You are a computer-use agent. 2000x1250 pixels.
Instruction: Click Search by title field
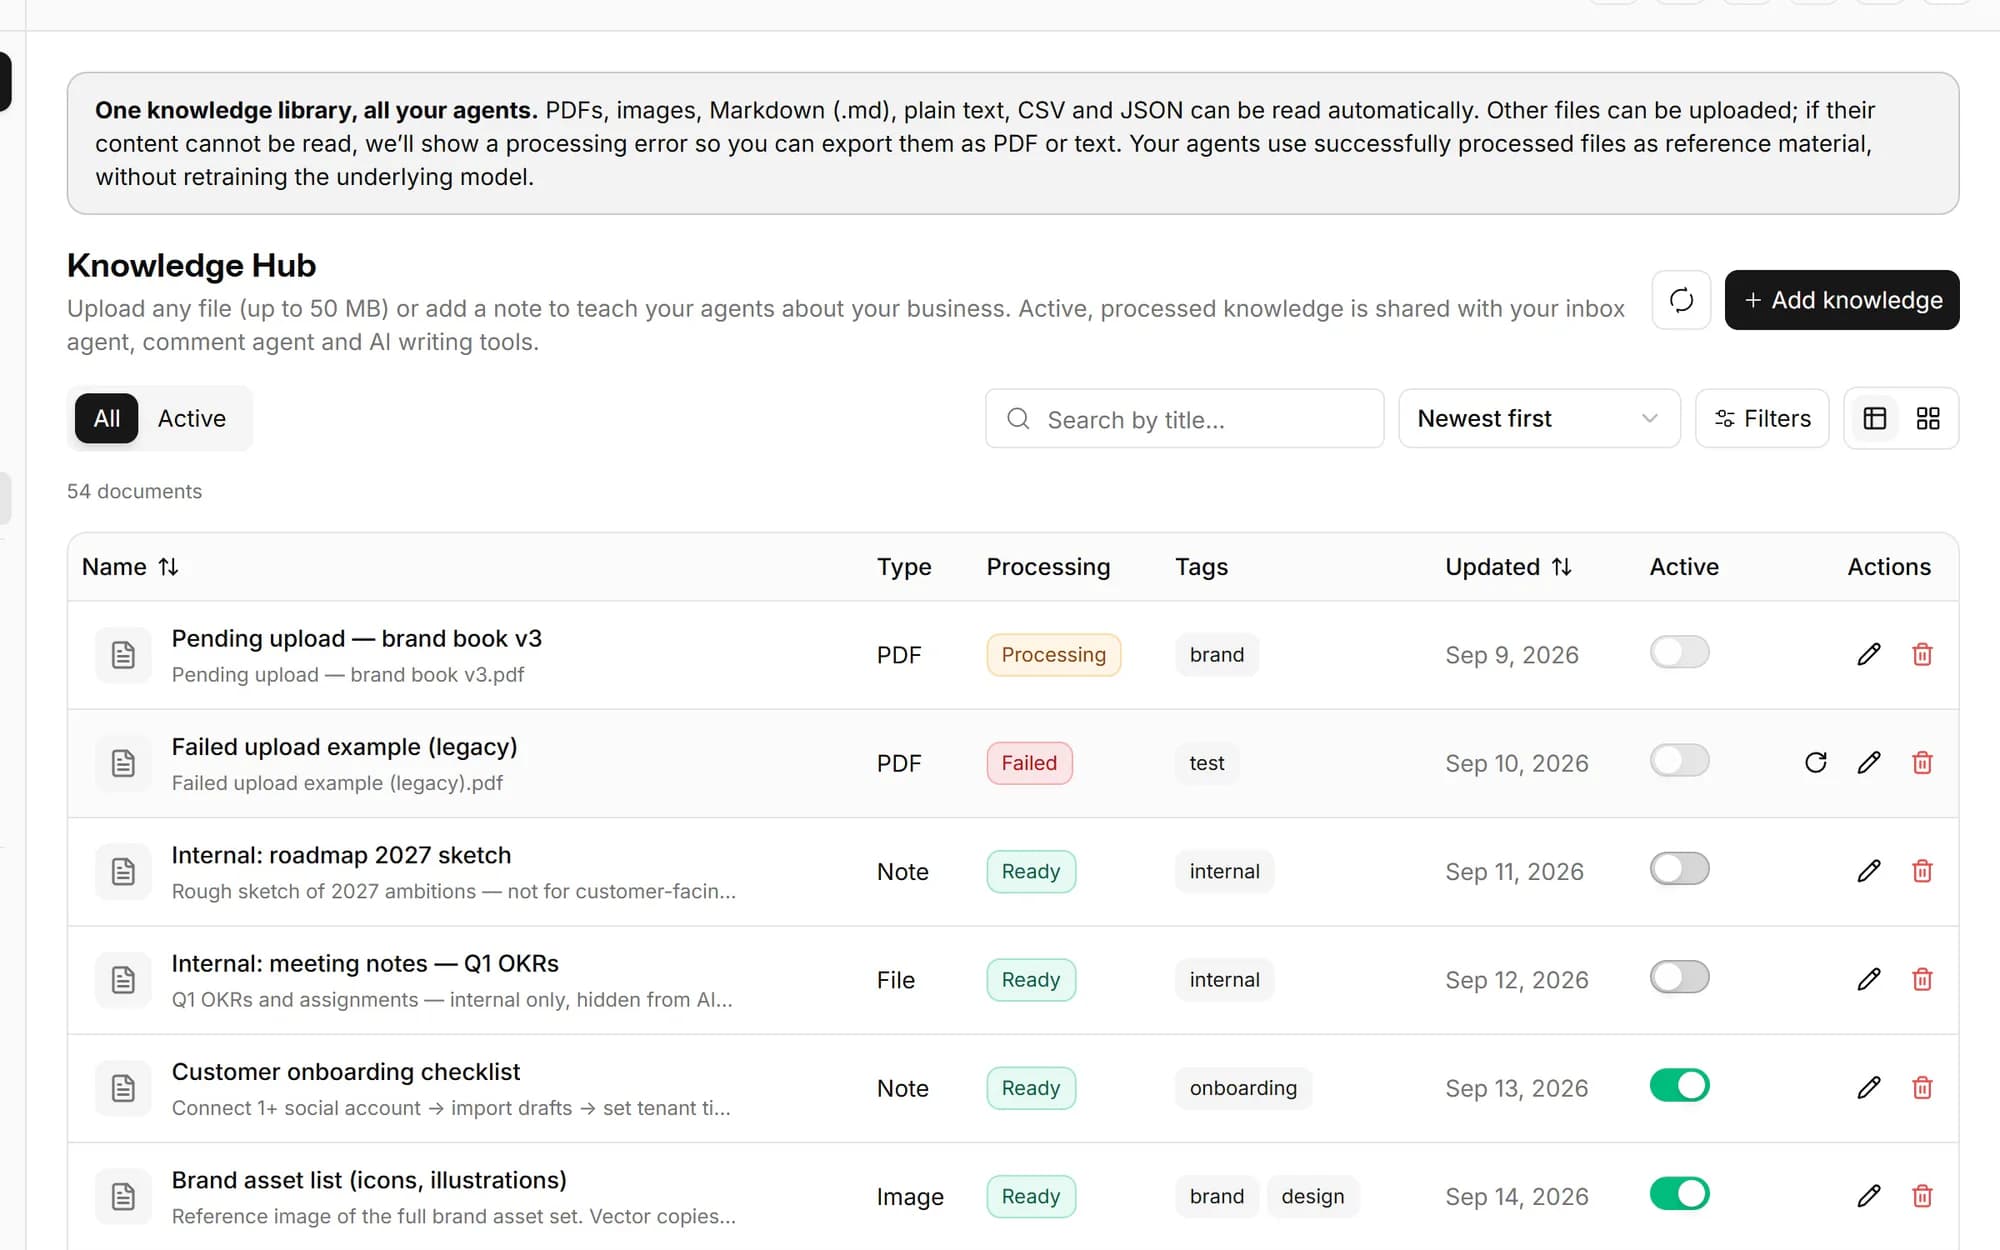(1184, 418)
